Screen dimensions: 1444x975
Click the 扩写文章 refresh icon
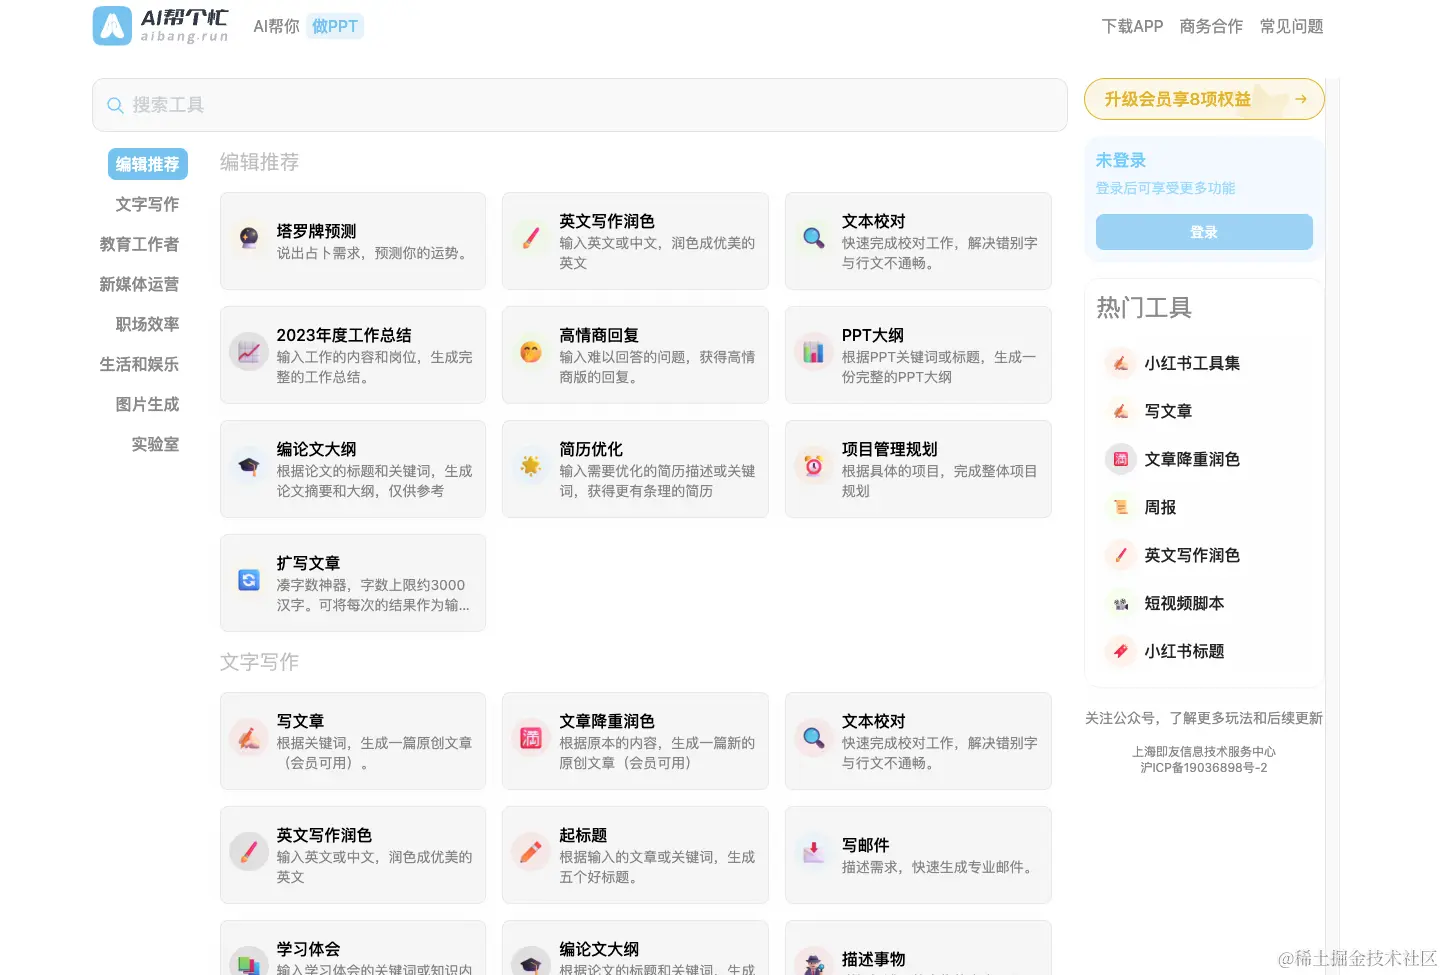[248, 580]
